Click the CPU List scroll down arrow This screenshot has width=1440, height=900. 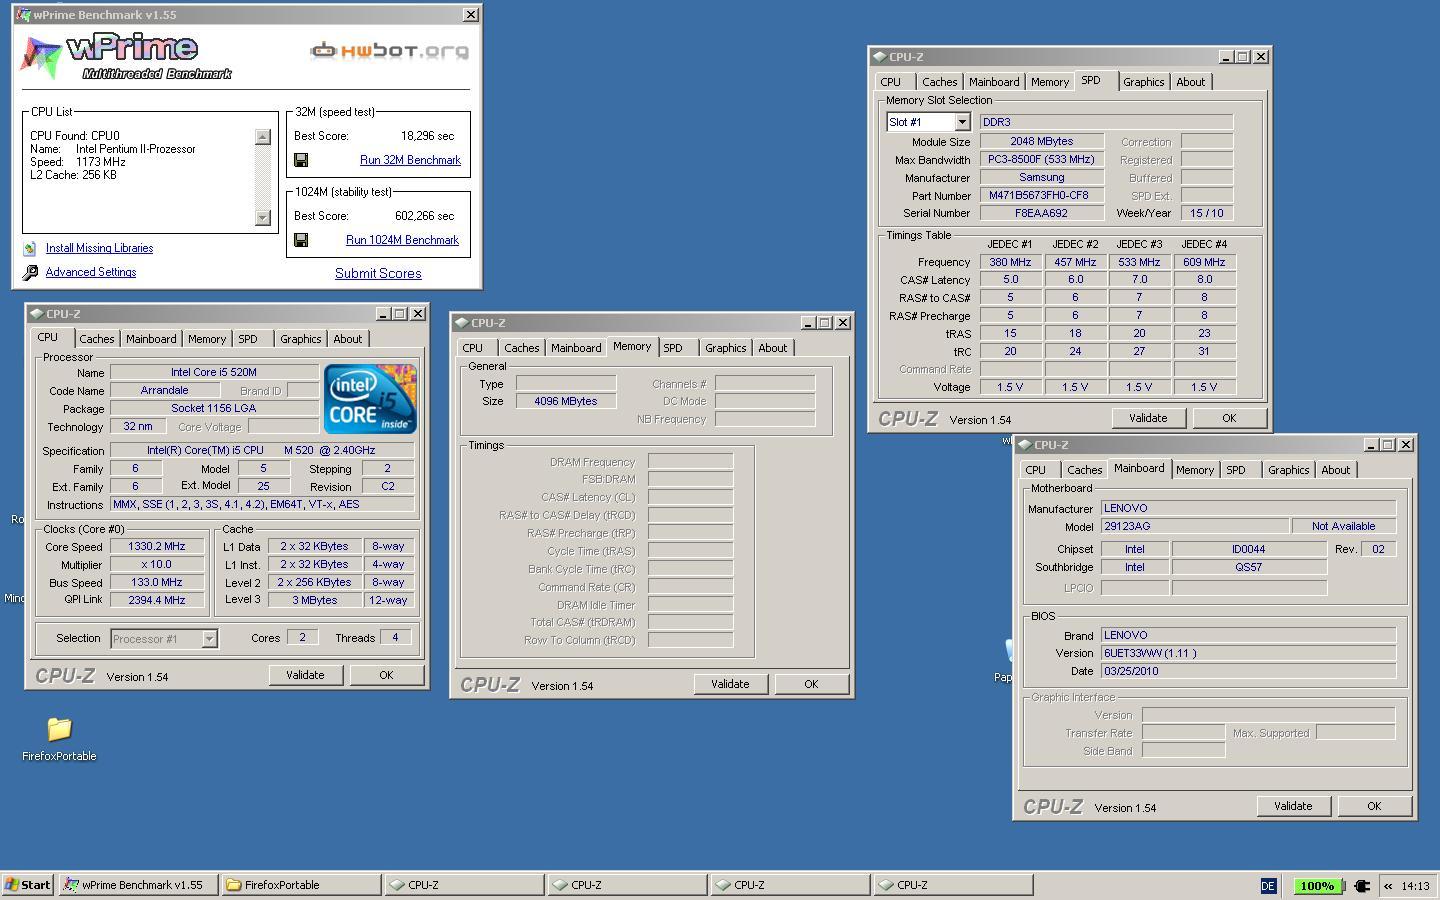(x=263, y=217)
